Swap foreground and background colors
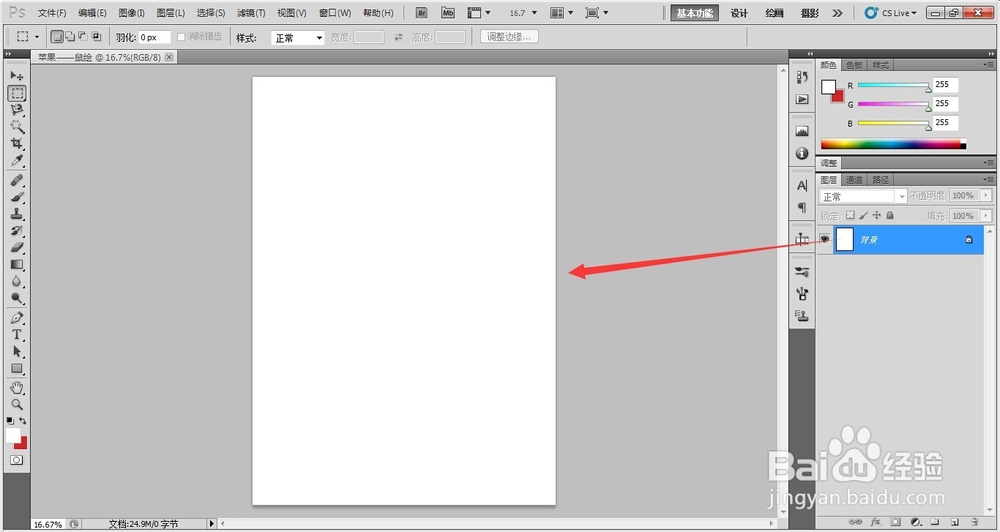This screenshot has width=1000, height=532. click(x=23, y=420)
